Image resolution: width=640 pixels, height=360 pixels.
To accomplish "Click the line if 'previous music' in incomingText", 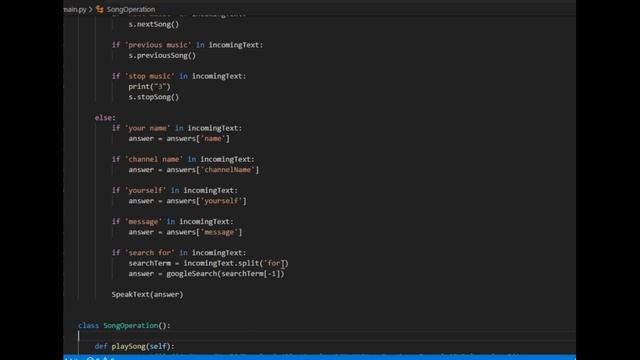I will coord(187,45).
